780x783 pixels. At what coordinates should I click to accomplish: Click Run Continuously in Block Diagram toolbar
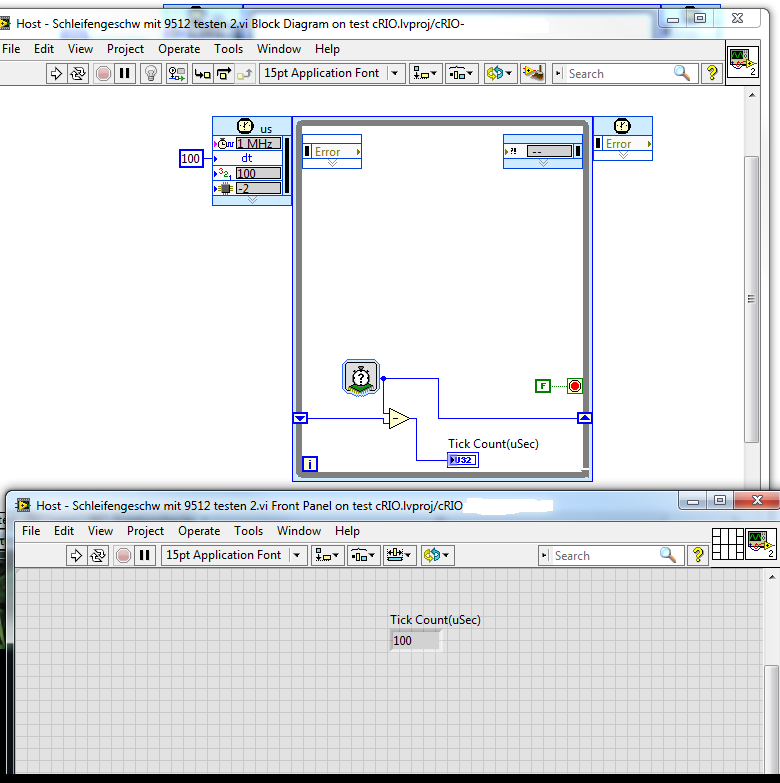[x=78, y=74]
